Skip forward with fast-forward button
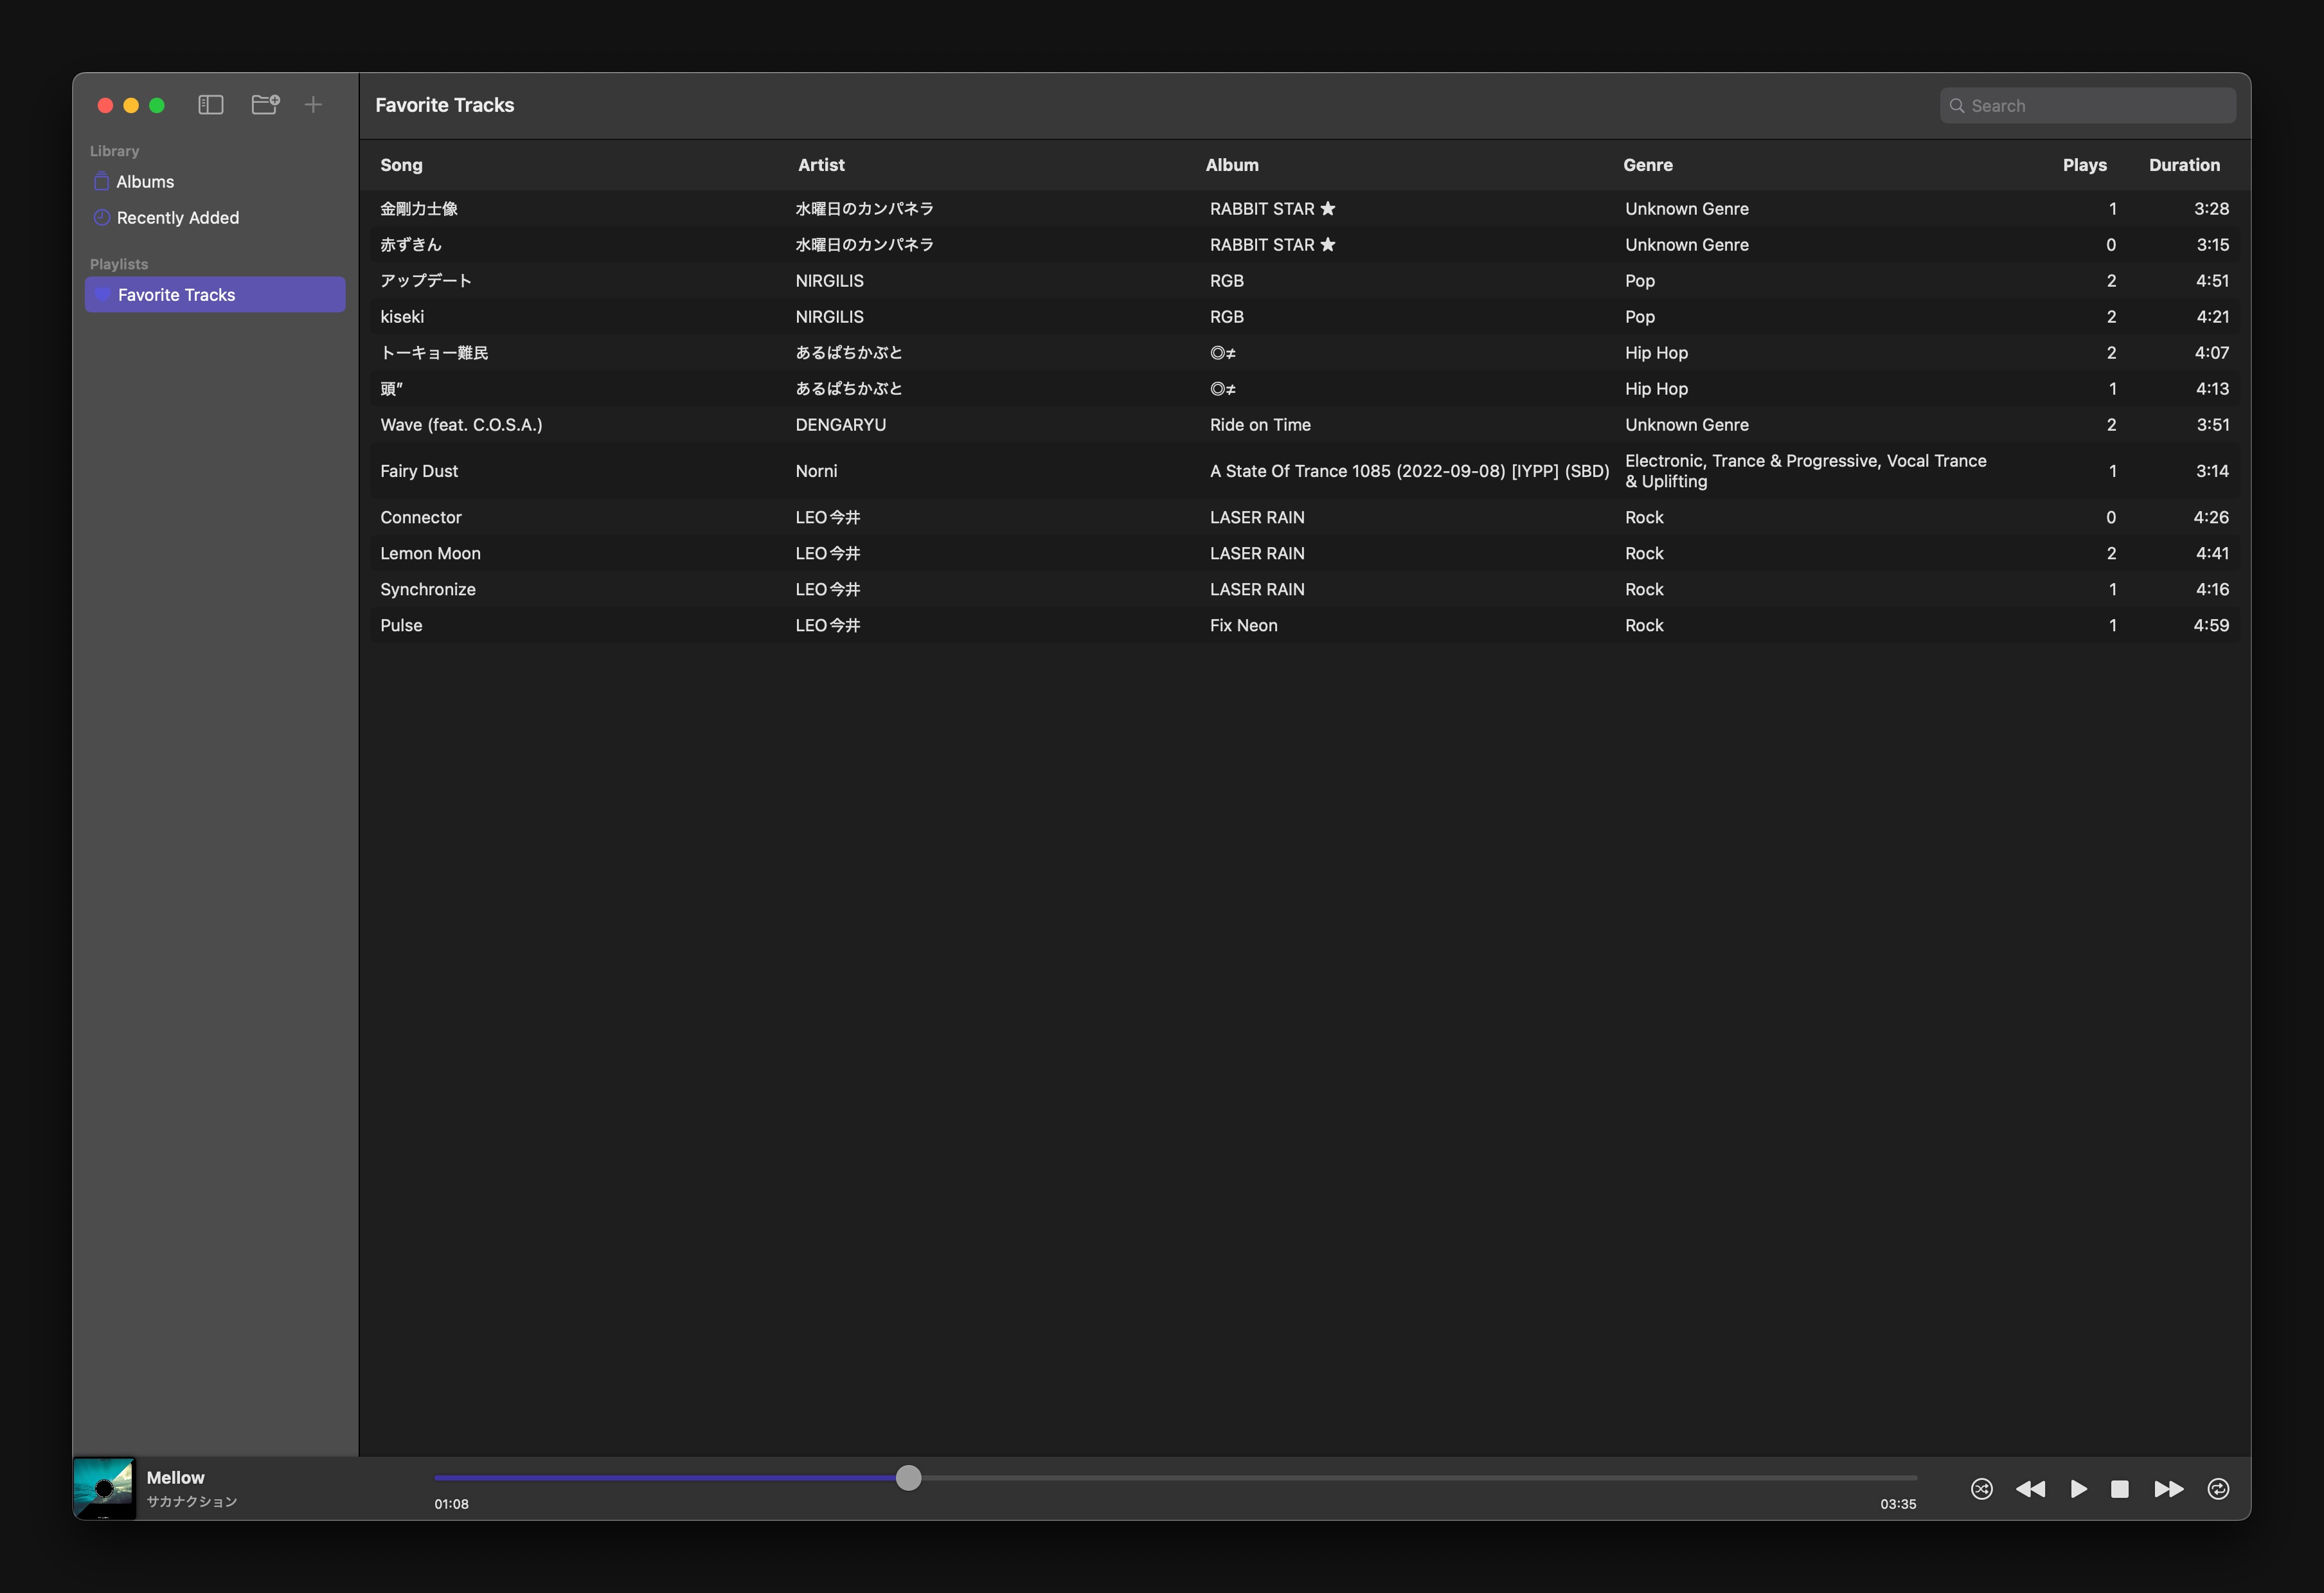Viewport: 2324px width, 1593px height. tap(2168, 1489)
